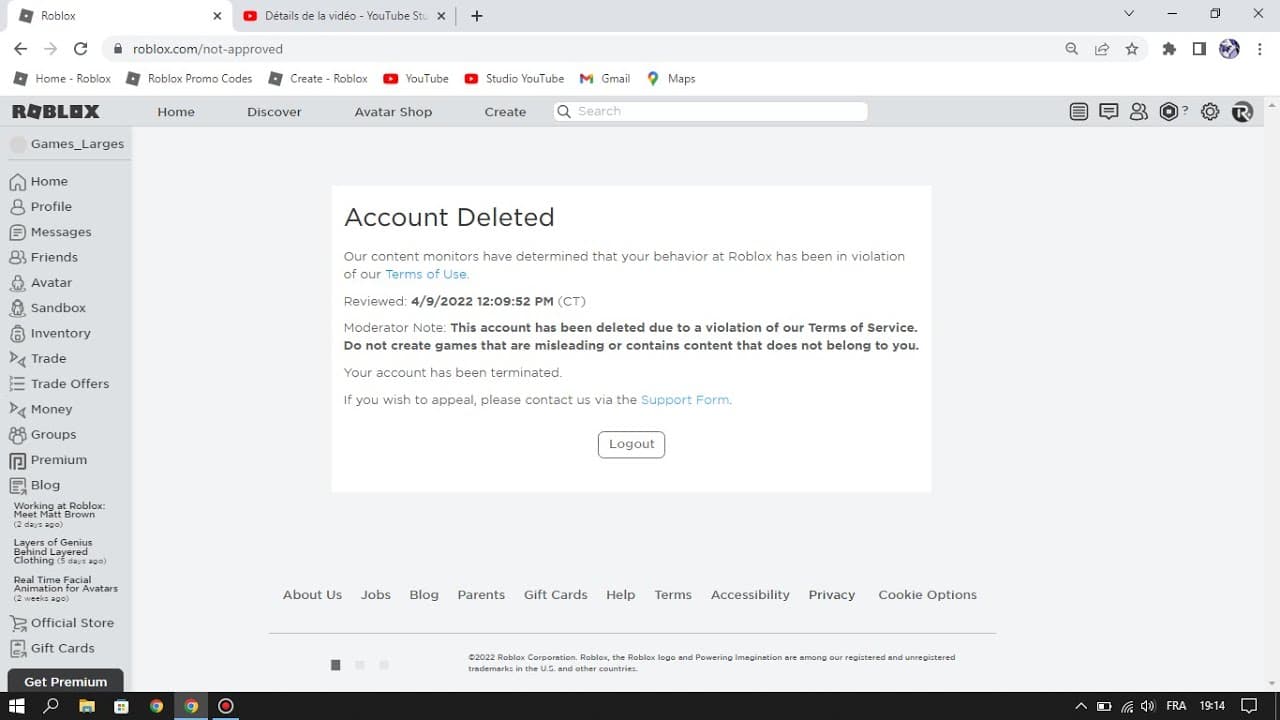The width and height of the screenshot is (1280, 720).
Task: Open the Chrome three-dot menu
Action: point(1259,48)
